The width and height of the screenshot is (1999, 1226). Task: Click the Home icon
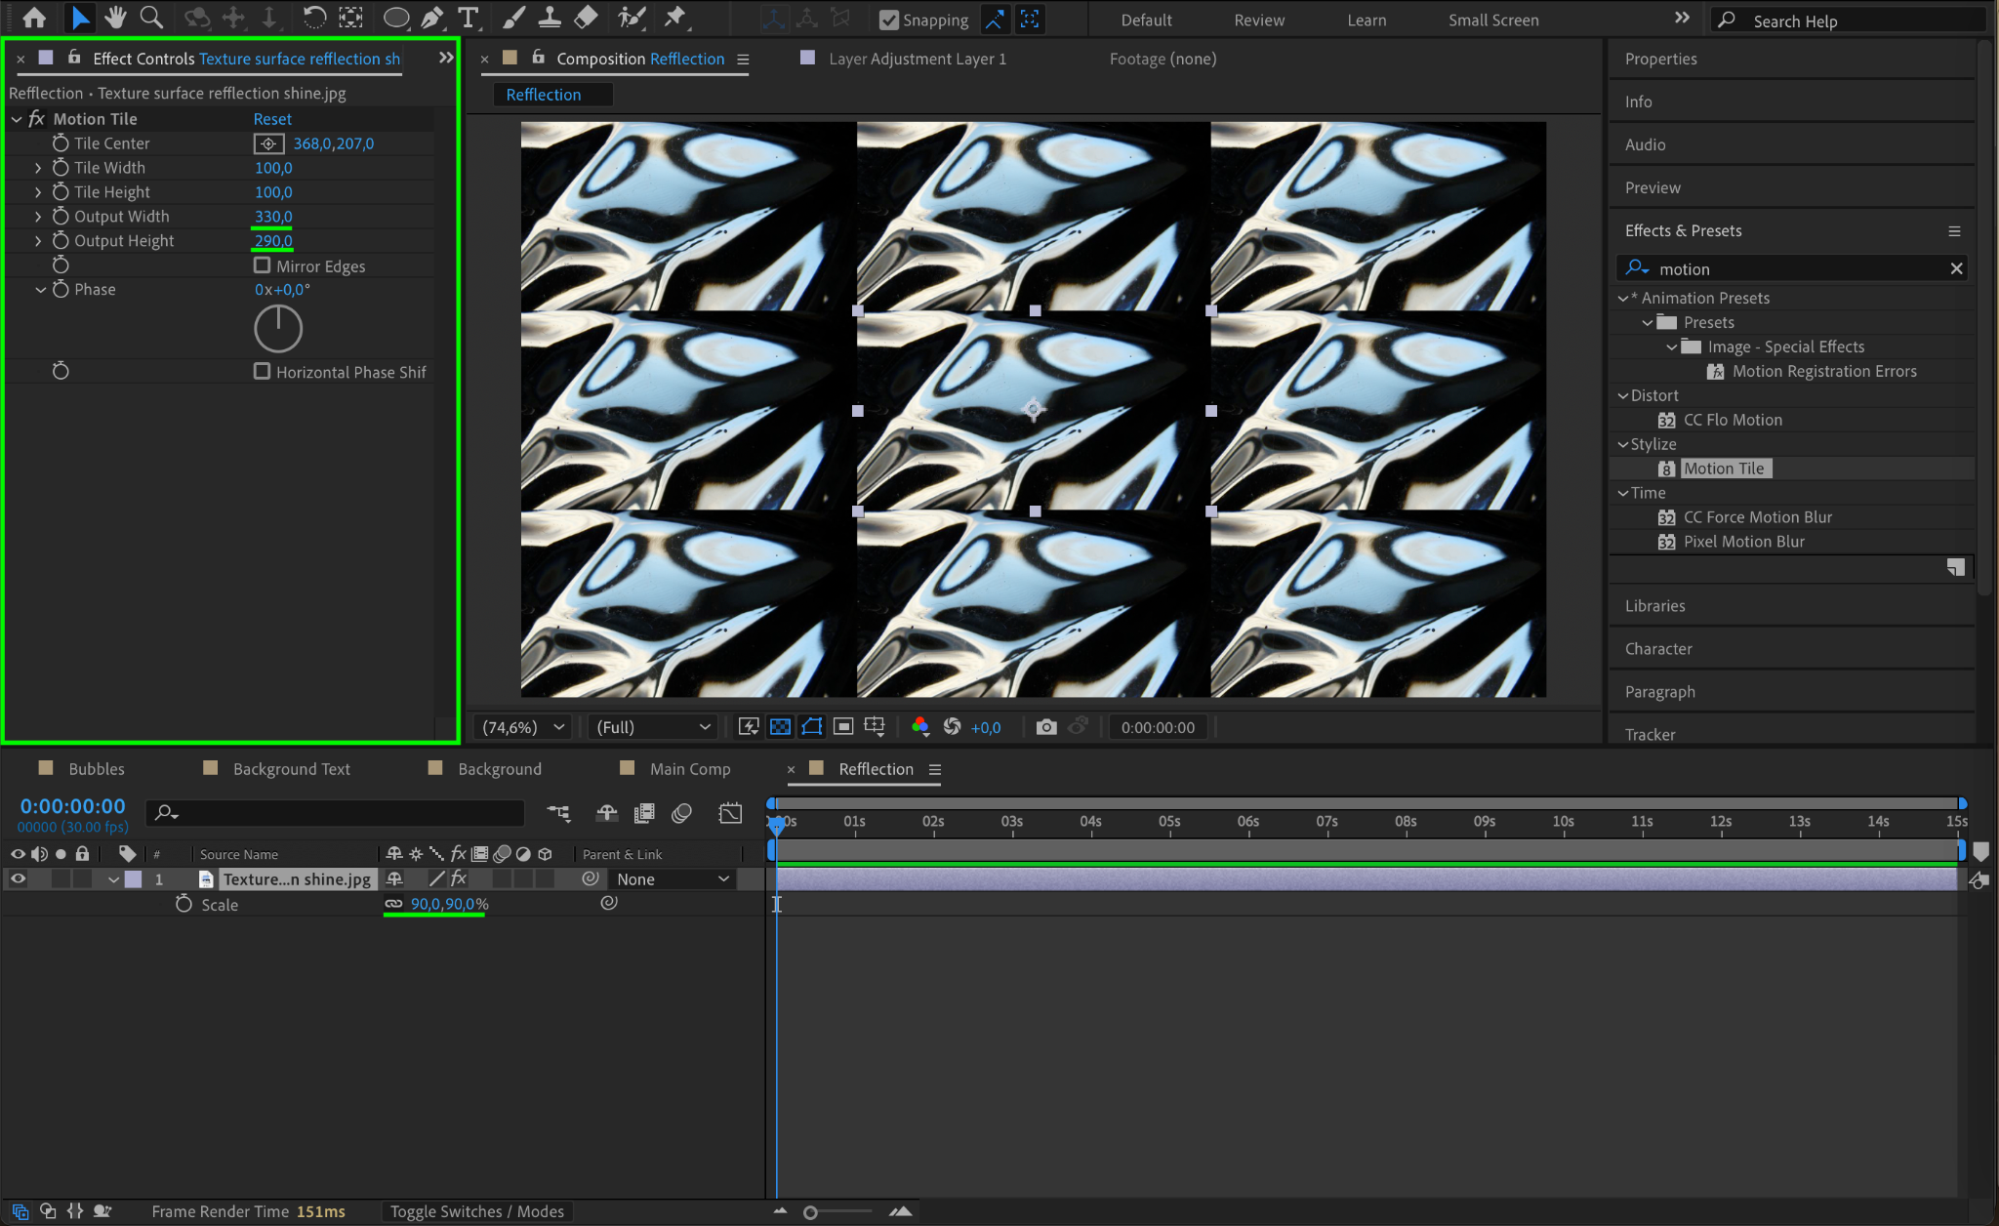34,17
